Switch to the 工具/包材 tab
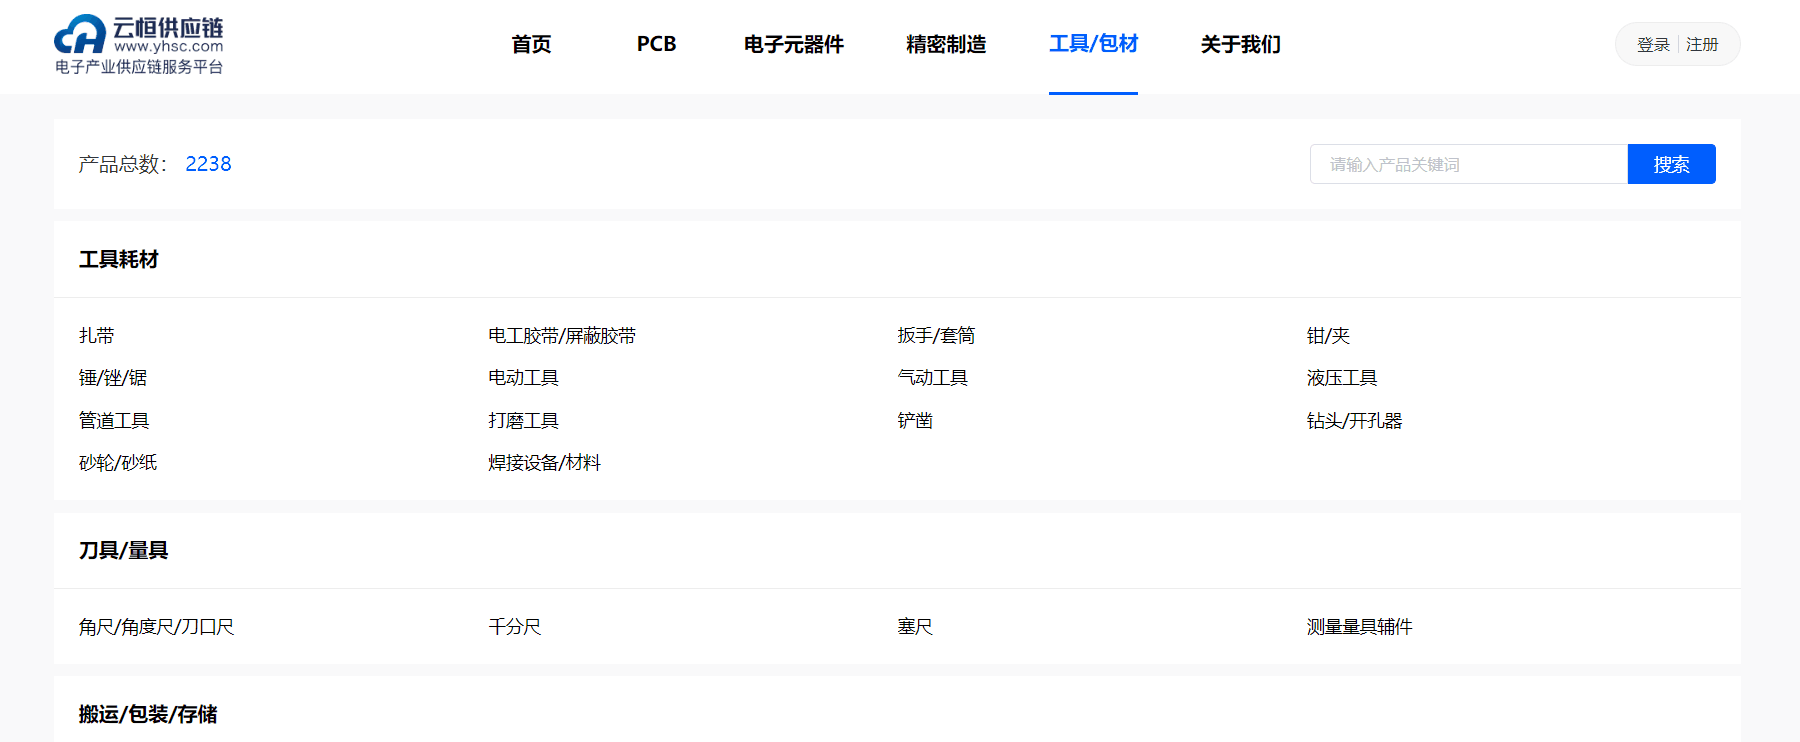Screen dimensions: 1800x742 1093,44
